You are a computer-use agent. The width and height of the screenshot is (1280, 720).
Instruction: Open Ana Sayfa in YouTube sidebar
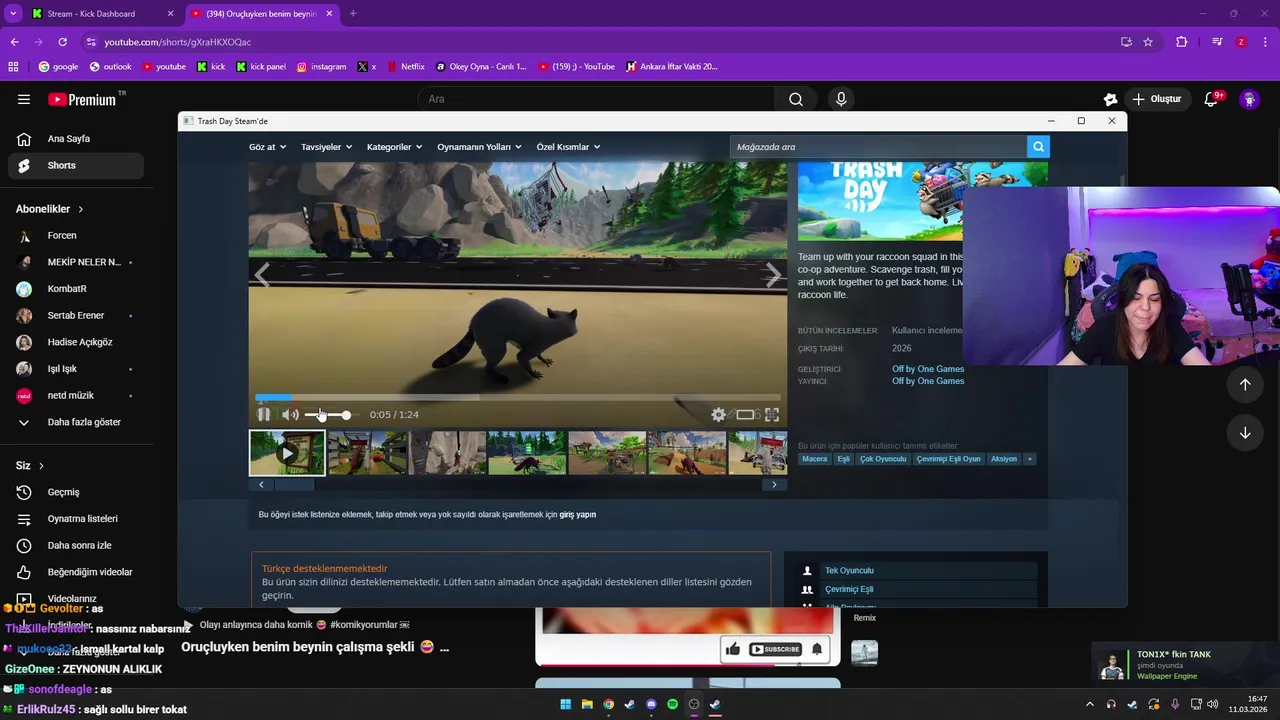(75, 139)
